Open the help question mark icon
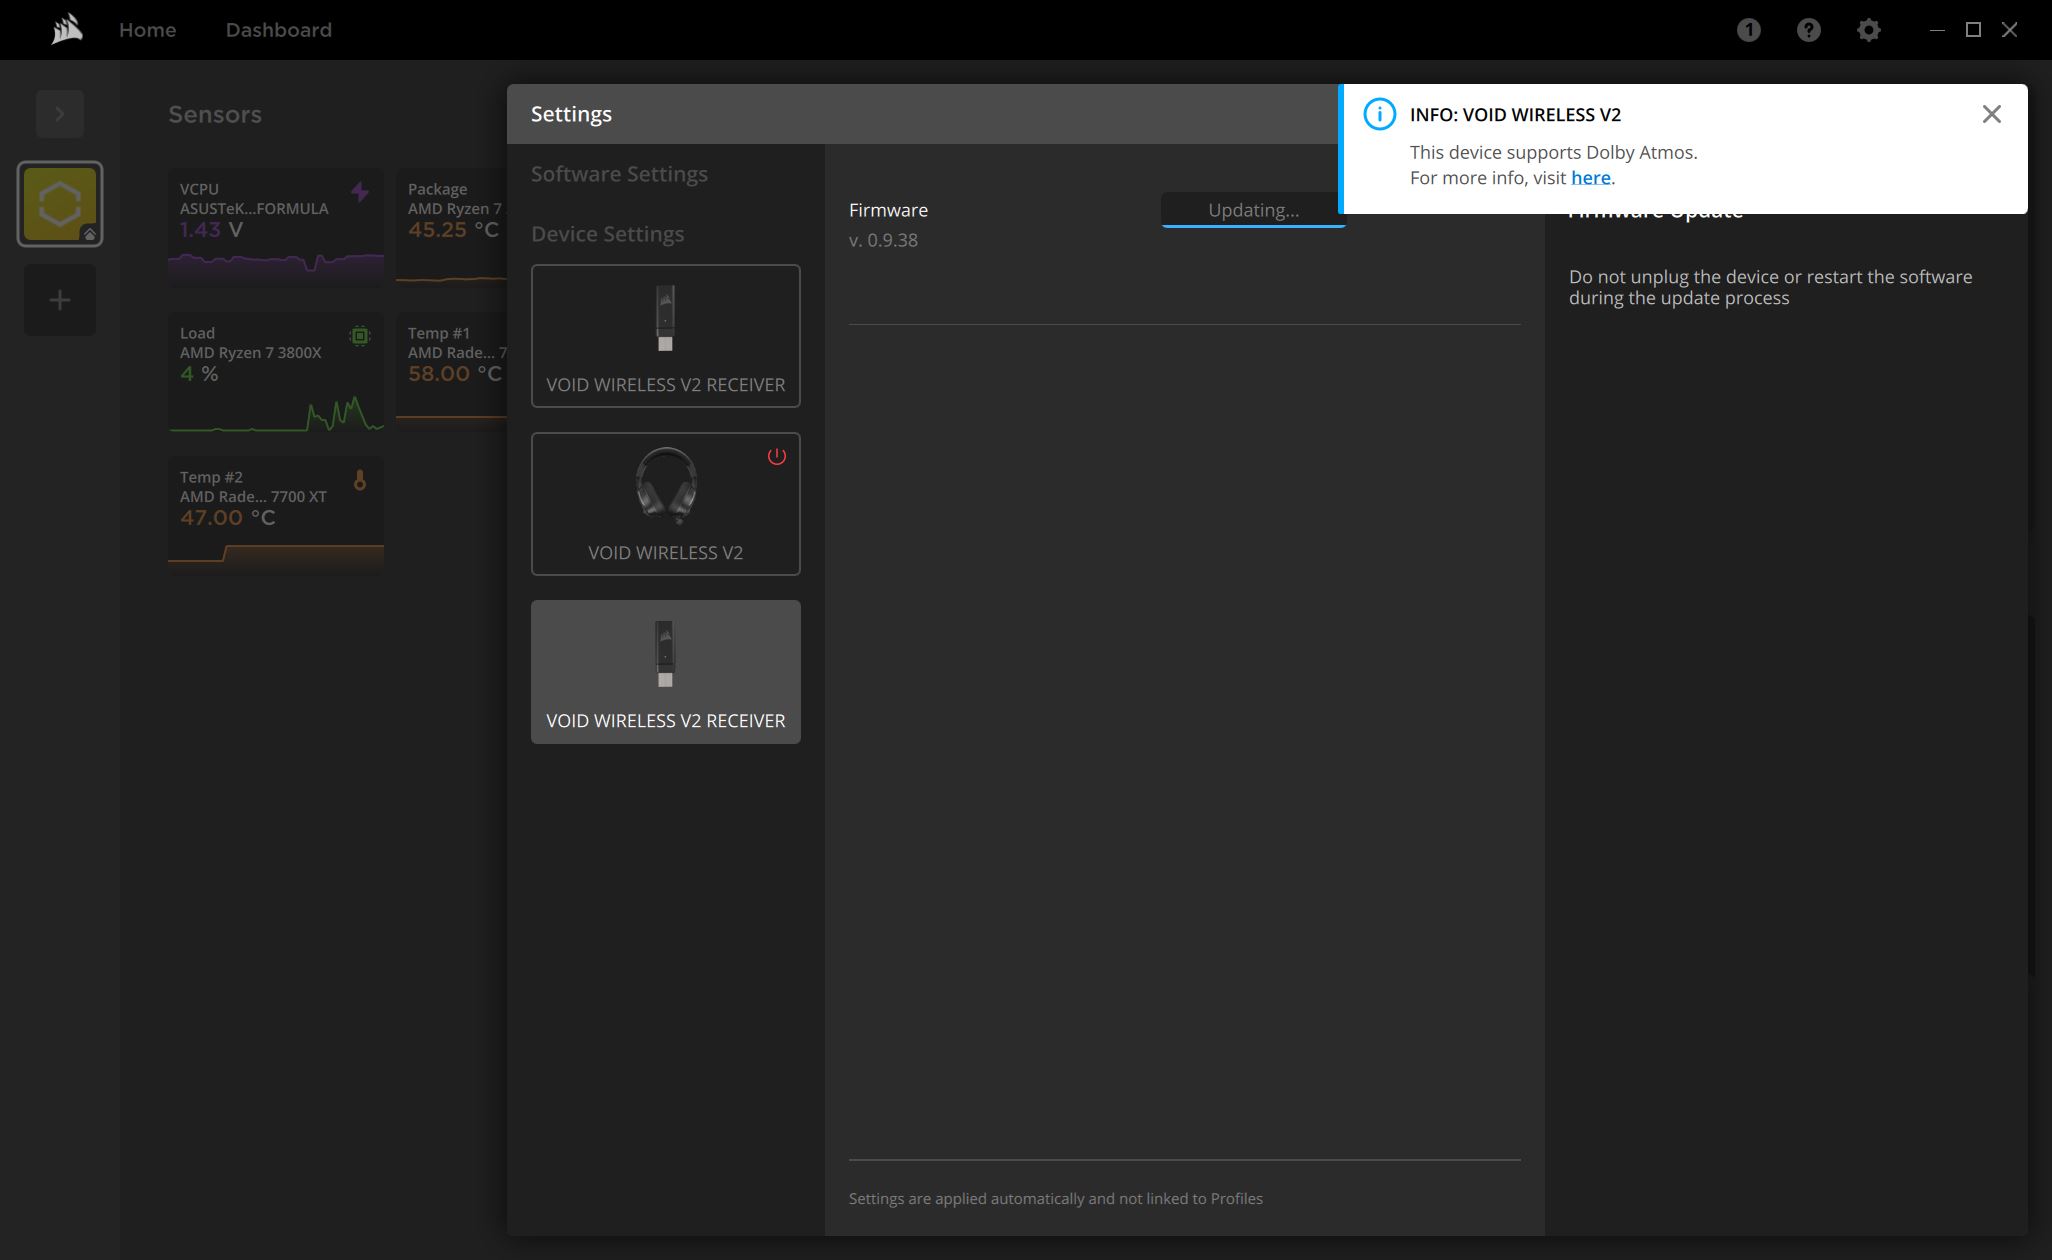The image size is (2052, 1260). pos(1808,30)
